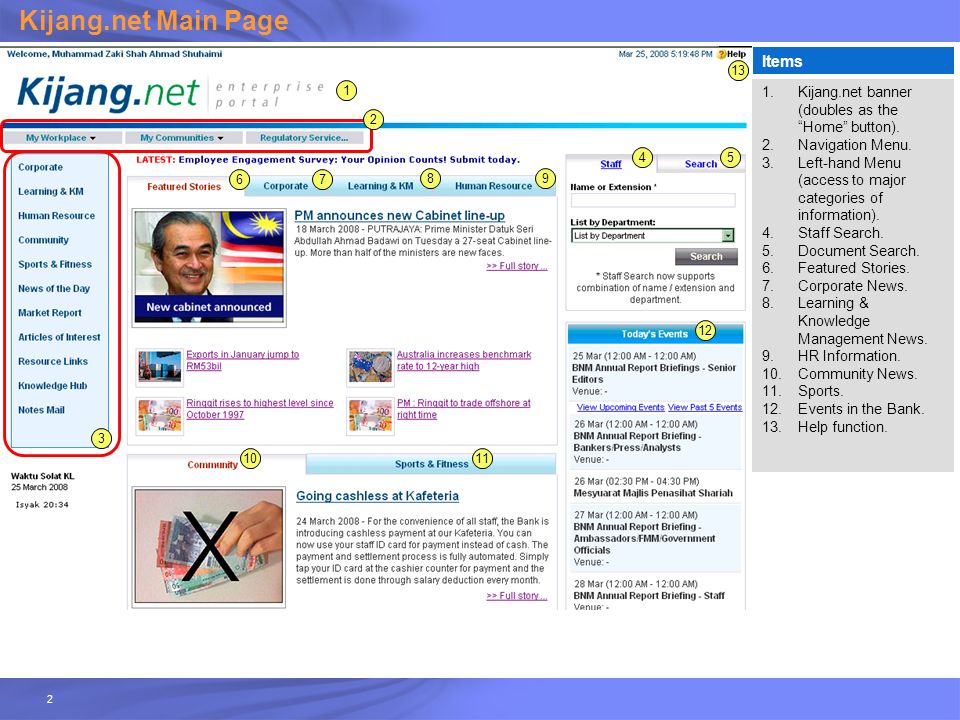Open Knowledge Hub link
The width and height of the screenshot is (960, 720).
pyautogui.click(x=53, y=386)
